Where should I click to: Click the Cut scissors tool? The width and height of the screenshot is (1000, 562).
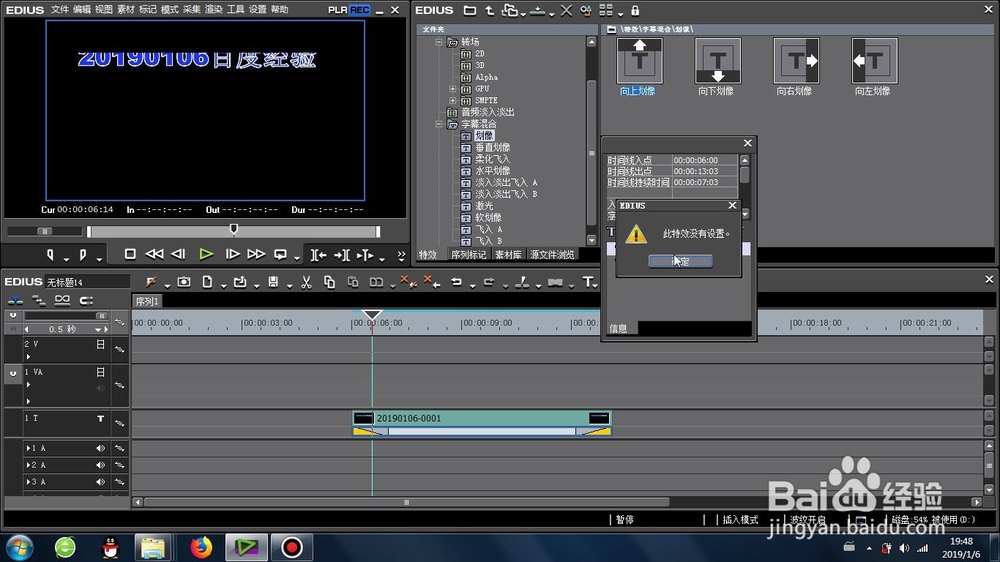coord(306,282)
